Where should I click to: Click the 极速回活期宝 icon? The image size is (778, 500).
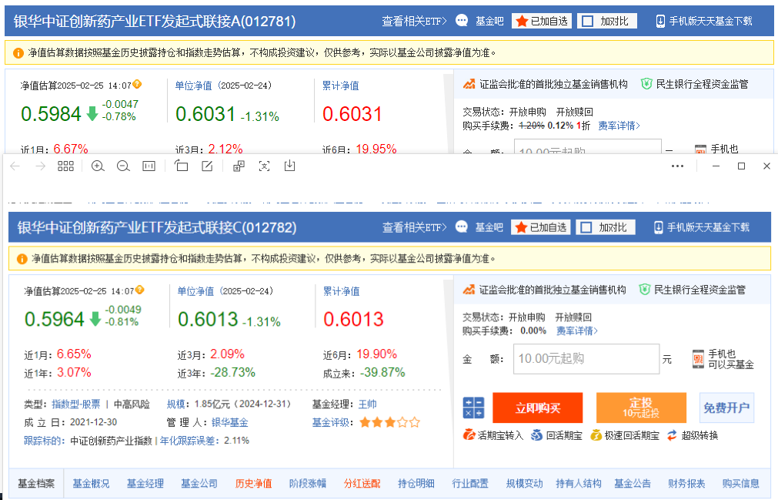click(x=596, y=435)
